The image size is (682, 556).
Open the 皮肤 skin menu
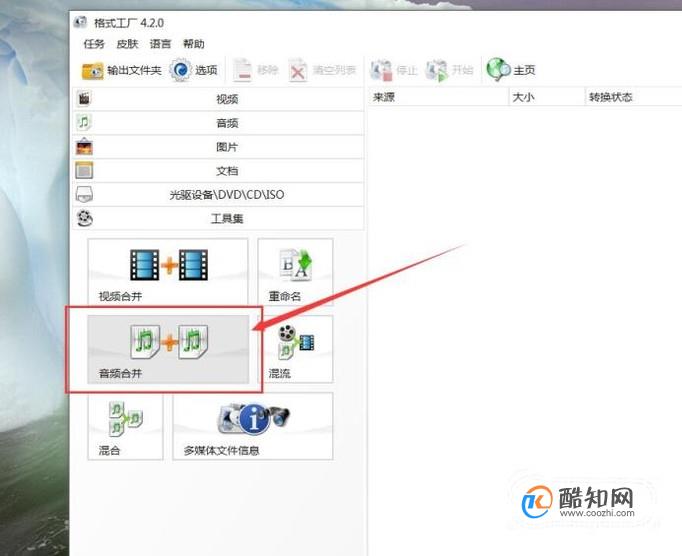[x=127, y=44]
